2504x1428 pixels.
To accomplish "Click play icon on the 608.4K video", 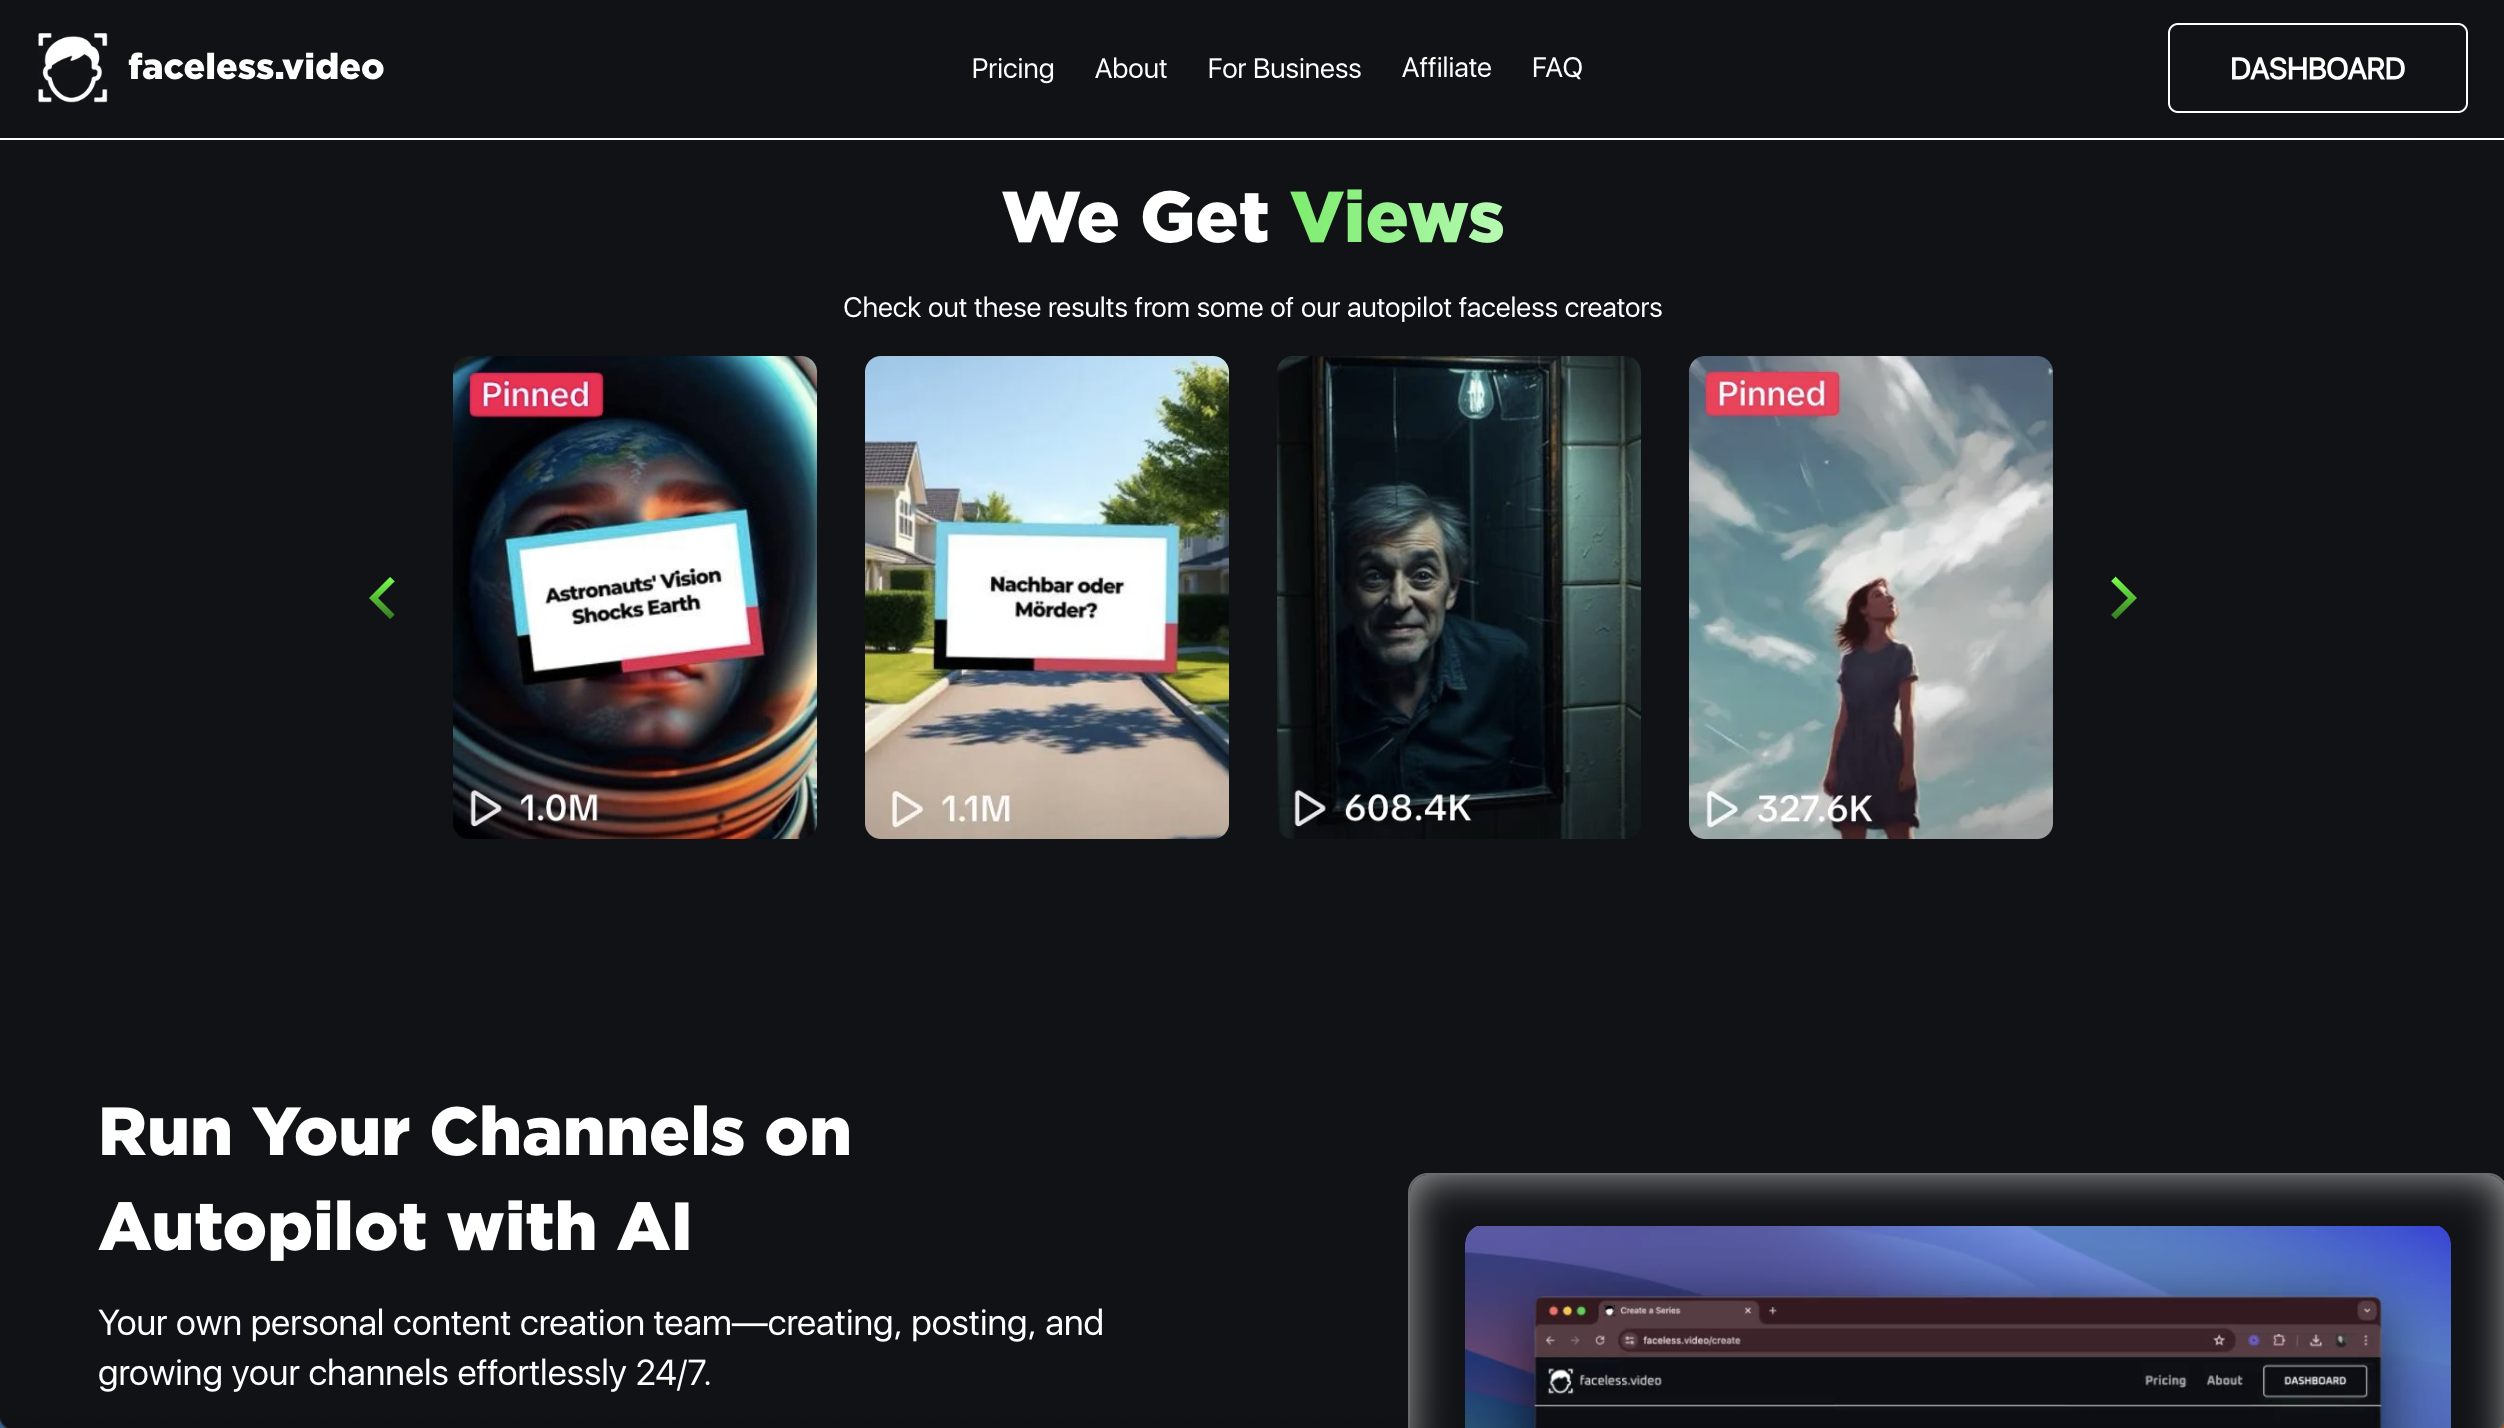I will coord(1309,808).
